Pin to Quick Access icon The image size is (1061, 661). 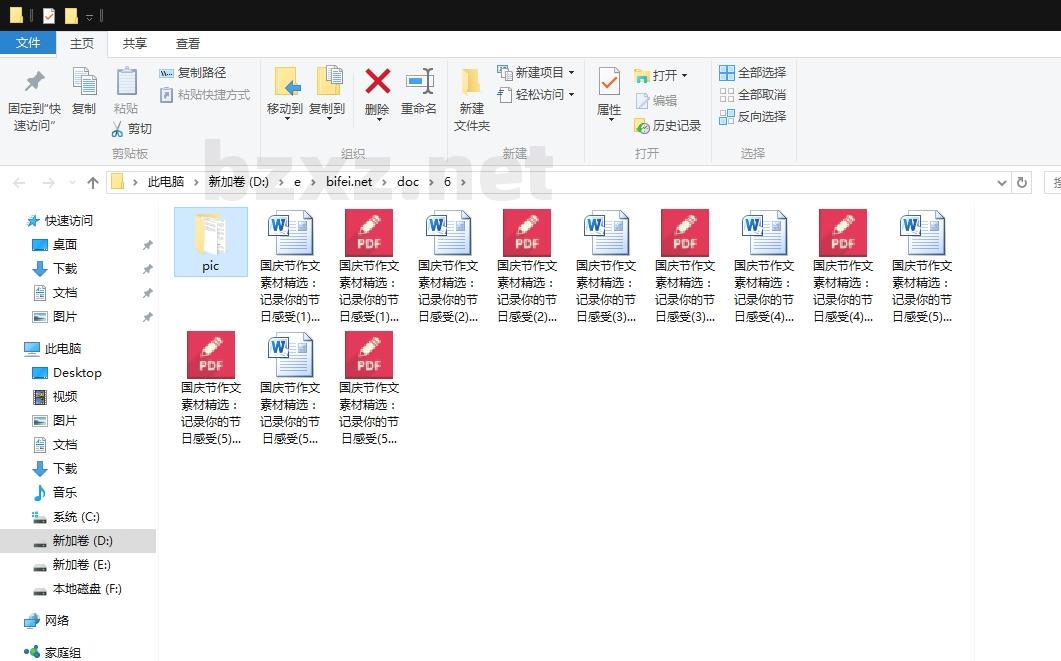(x=34, y=82)
